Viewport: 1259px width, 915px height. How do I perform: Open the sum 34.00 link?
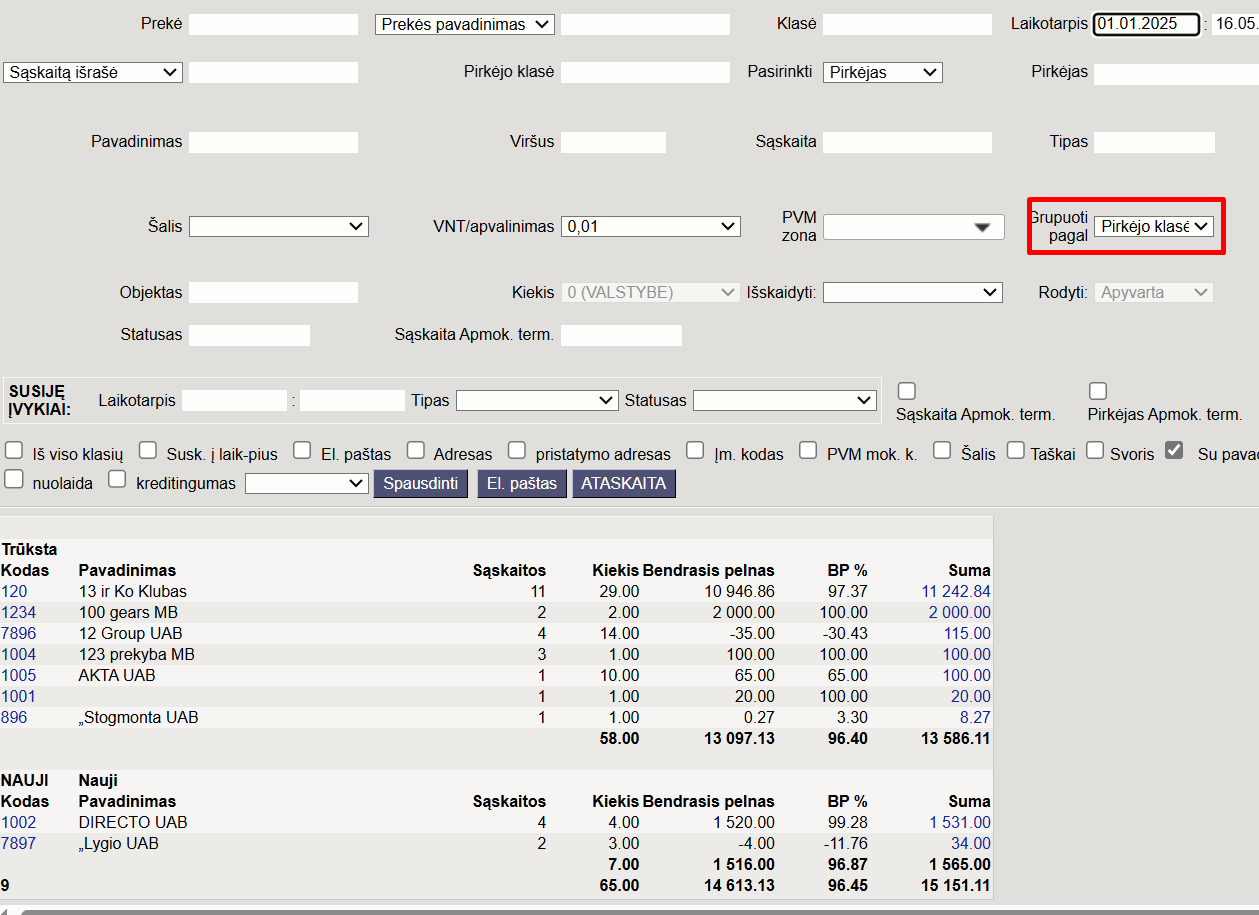click(971, 843)
